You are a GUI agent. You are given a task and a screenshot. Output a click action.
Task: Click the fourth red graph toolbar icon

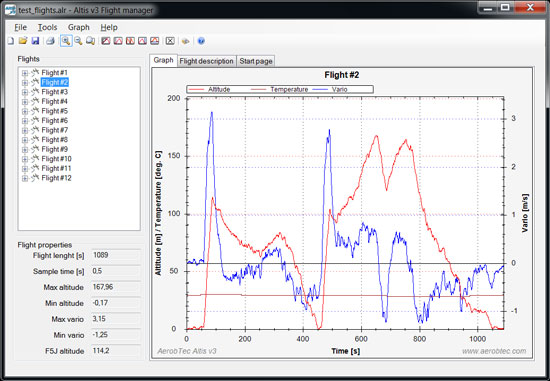(142, 41)
